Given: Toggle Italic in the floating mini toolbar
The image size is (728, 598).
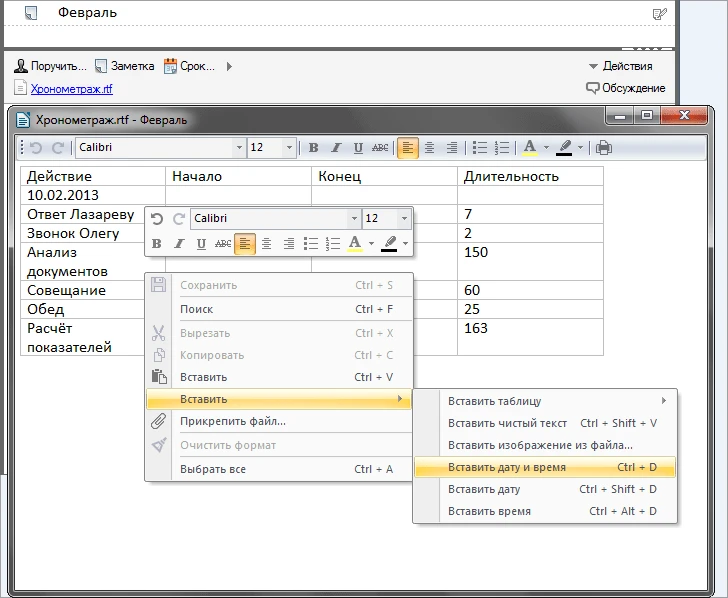Looking at the screenshot, I should 179,243.
